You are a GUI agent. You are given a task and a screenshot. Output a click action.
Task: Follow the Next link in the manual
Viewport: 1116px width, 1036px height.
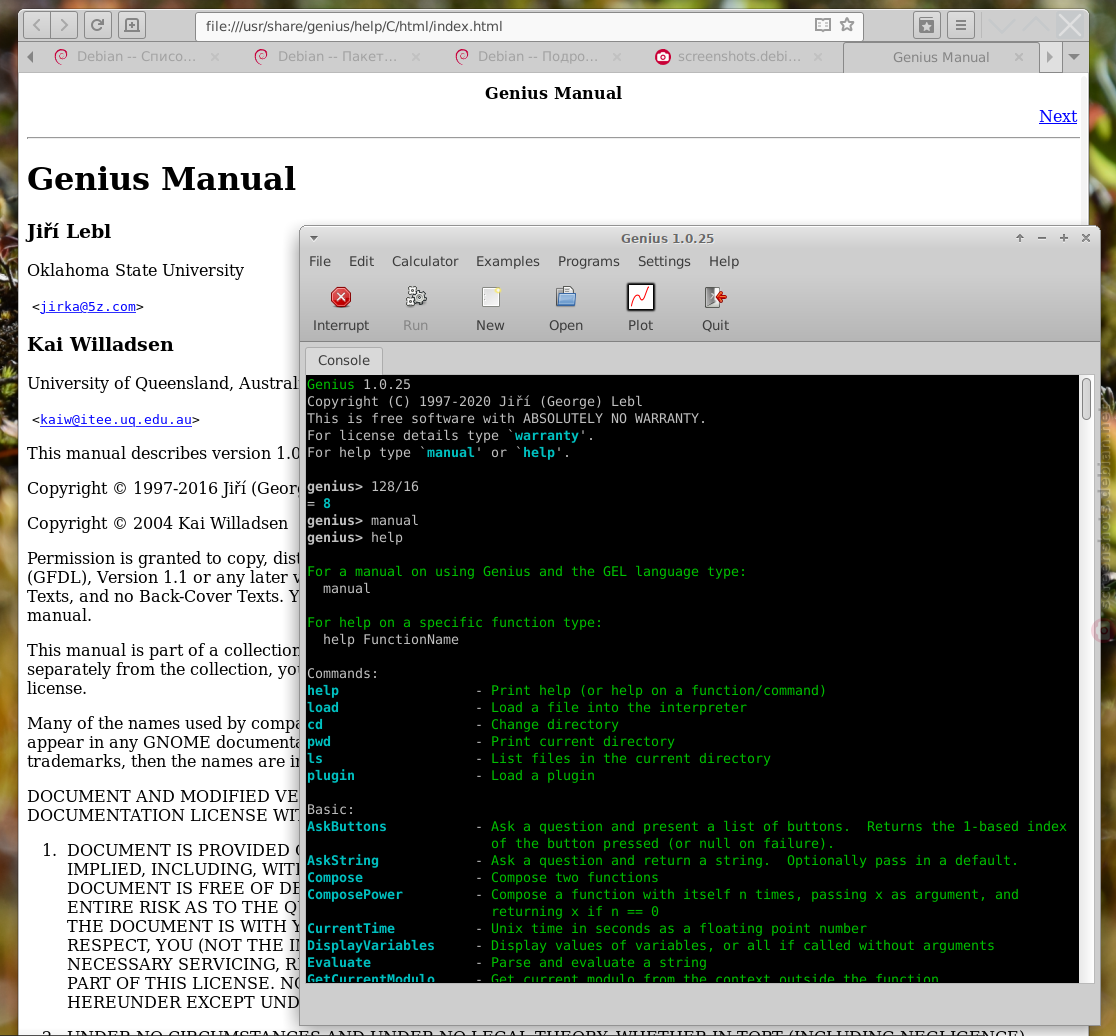1058,116
